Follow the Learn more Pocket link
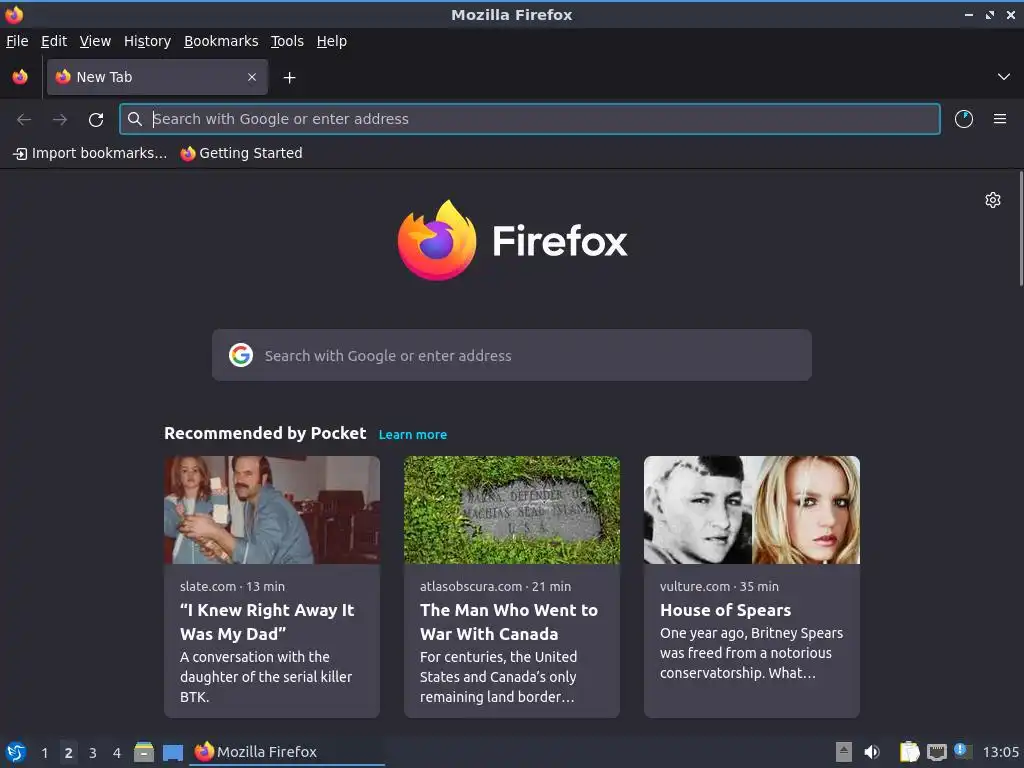This screenshot has width=1024, height=768. pyautogui.click(x=413, y=434)
